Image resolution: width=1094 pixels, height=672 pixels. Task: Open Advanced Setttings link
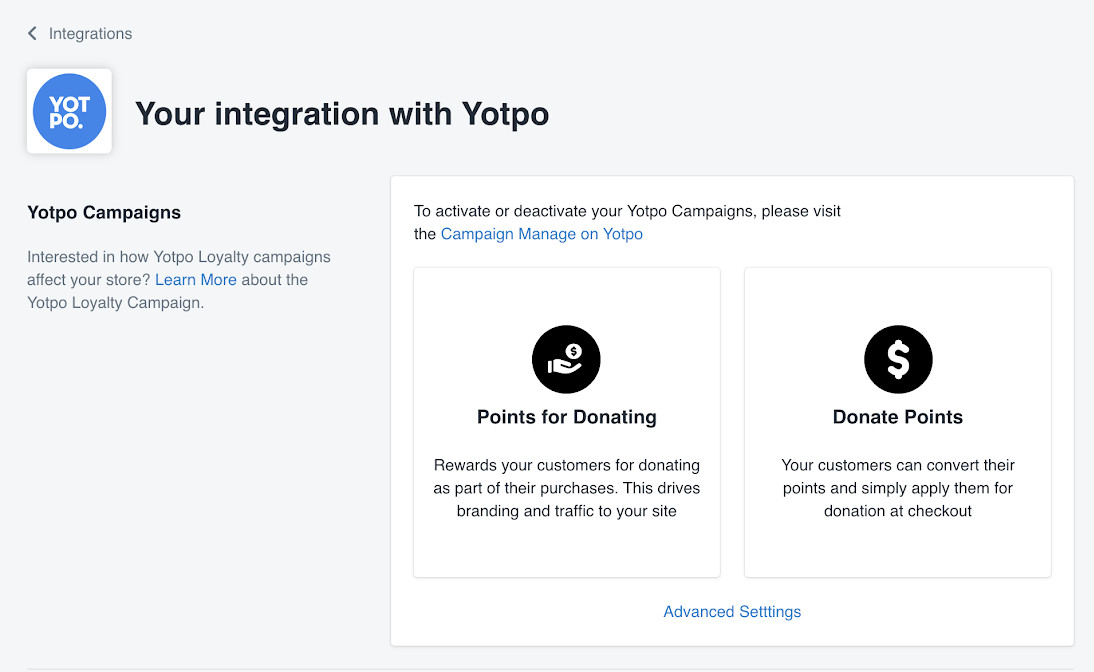click(732, 611)
